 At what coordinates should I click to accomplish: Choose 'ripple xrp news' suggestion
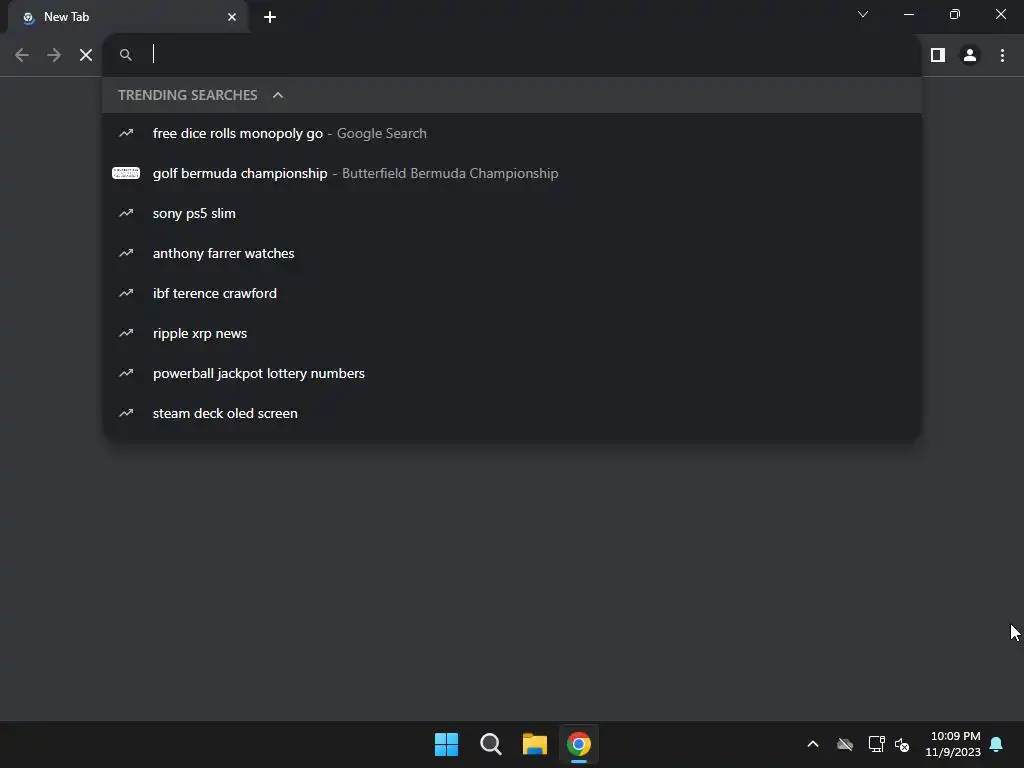pos(512,333)
